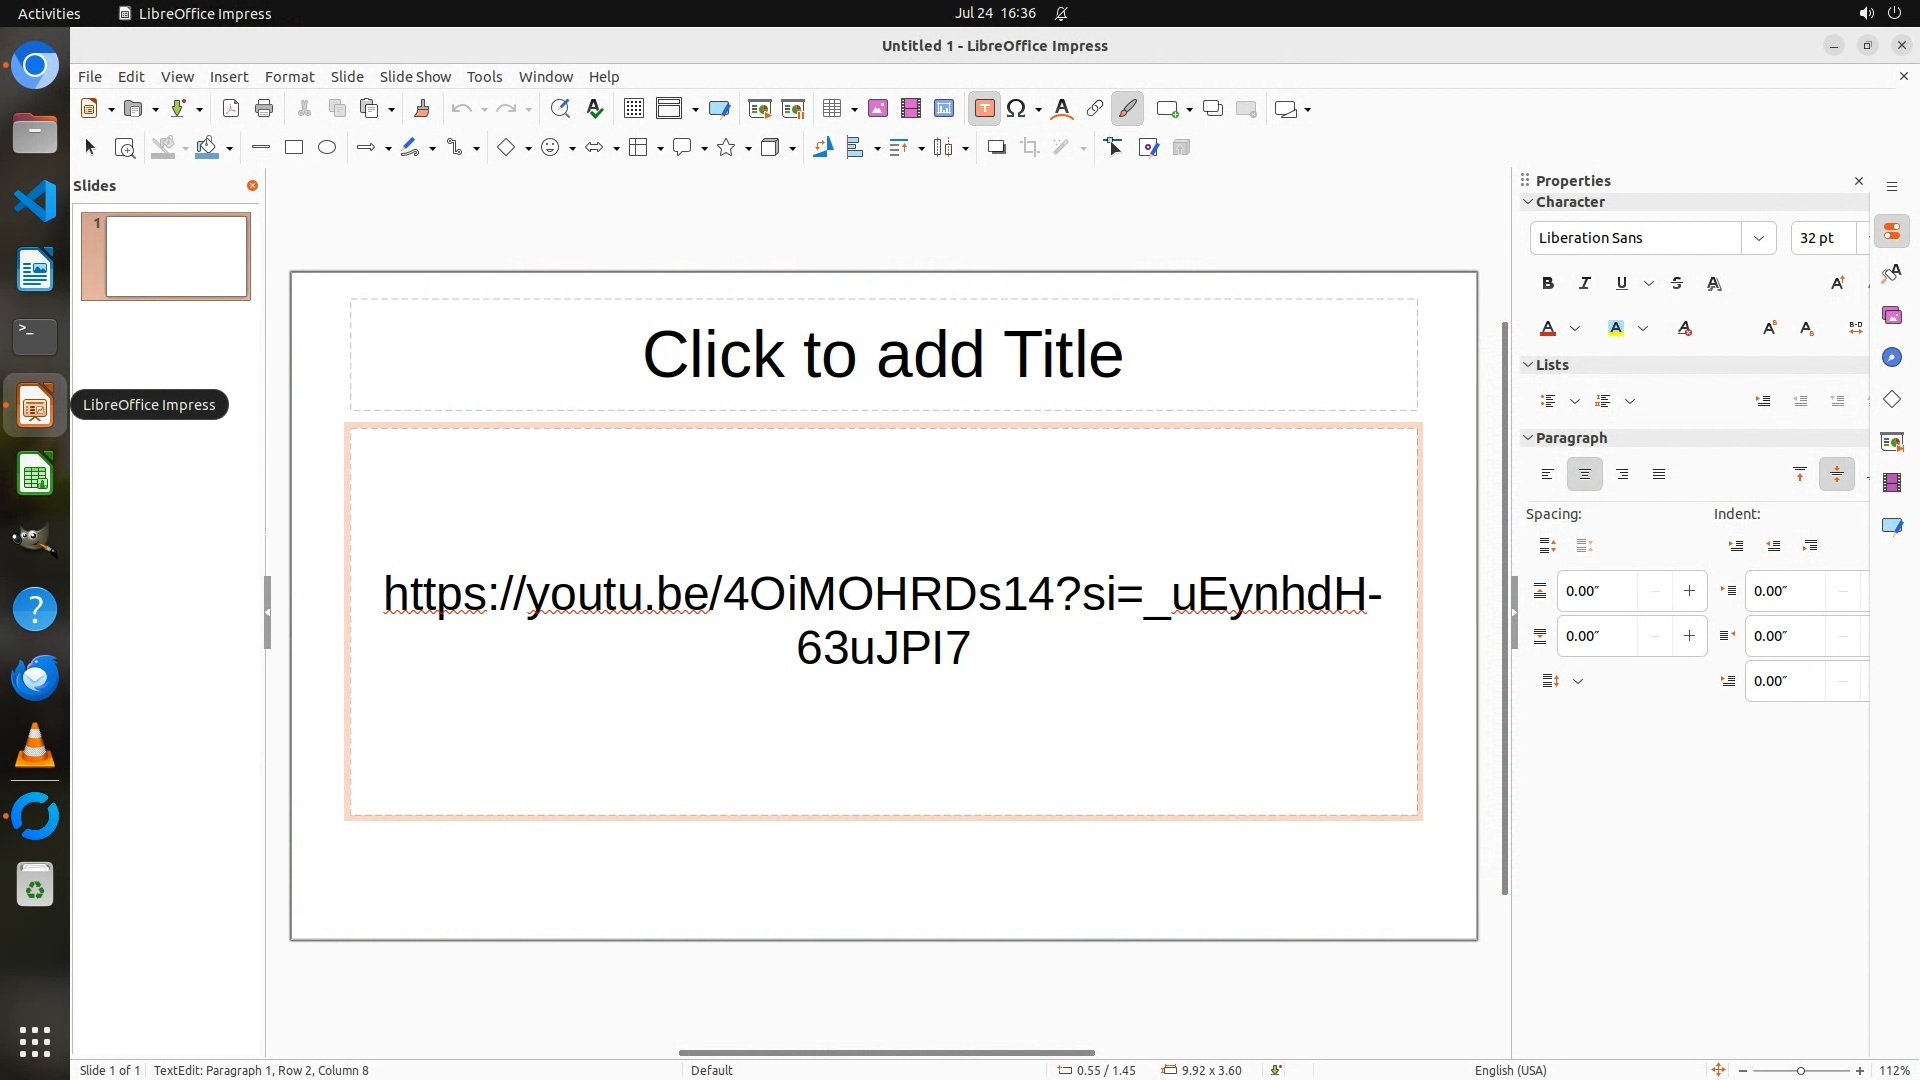
Task: Collapse the Paragraph section
Action: click(x=1528, y=438)
